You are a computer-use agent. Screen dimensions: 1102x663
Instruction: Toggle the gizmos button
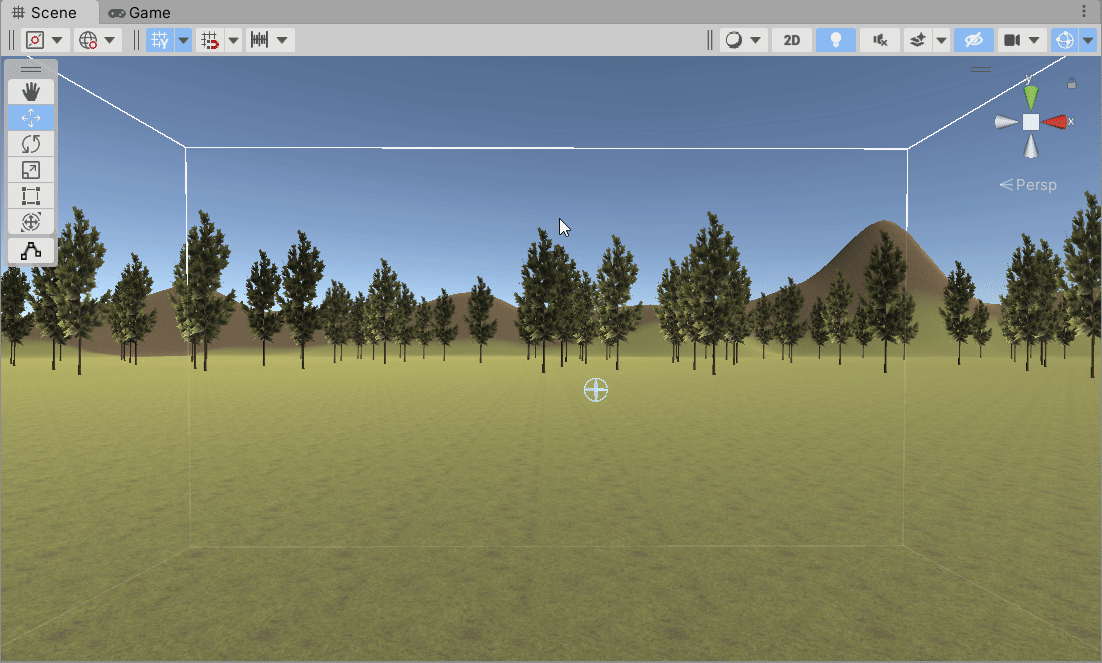(x=1064, y=40)
